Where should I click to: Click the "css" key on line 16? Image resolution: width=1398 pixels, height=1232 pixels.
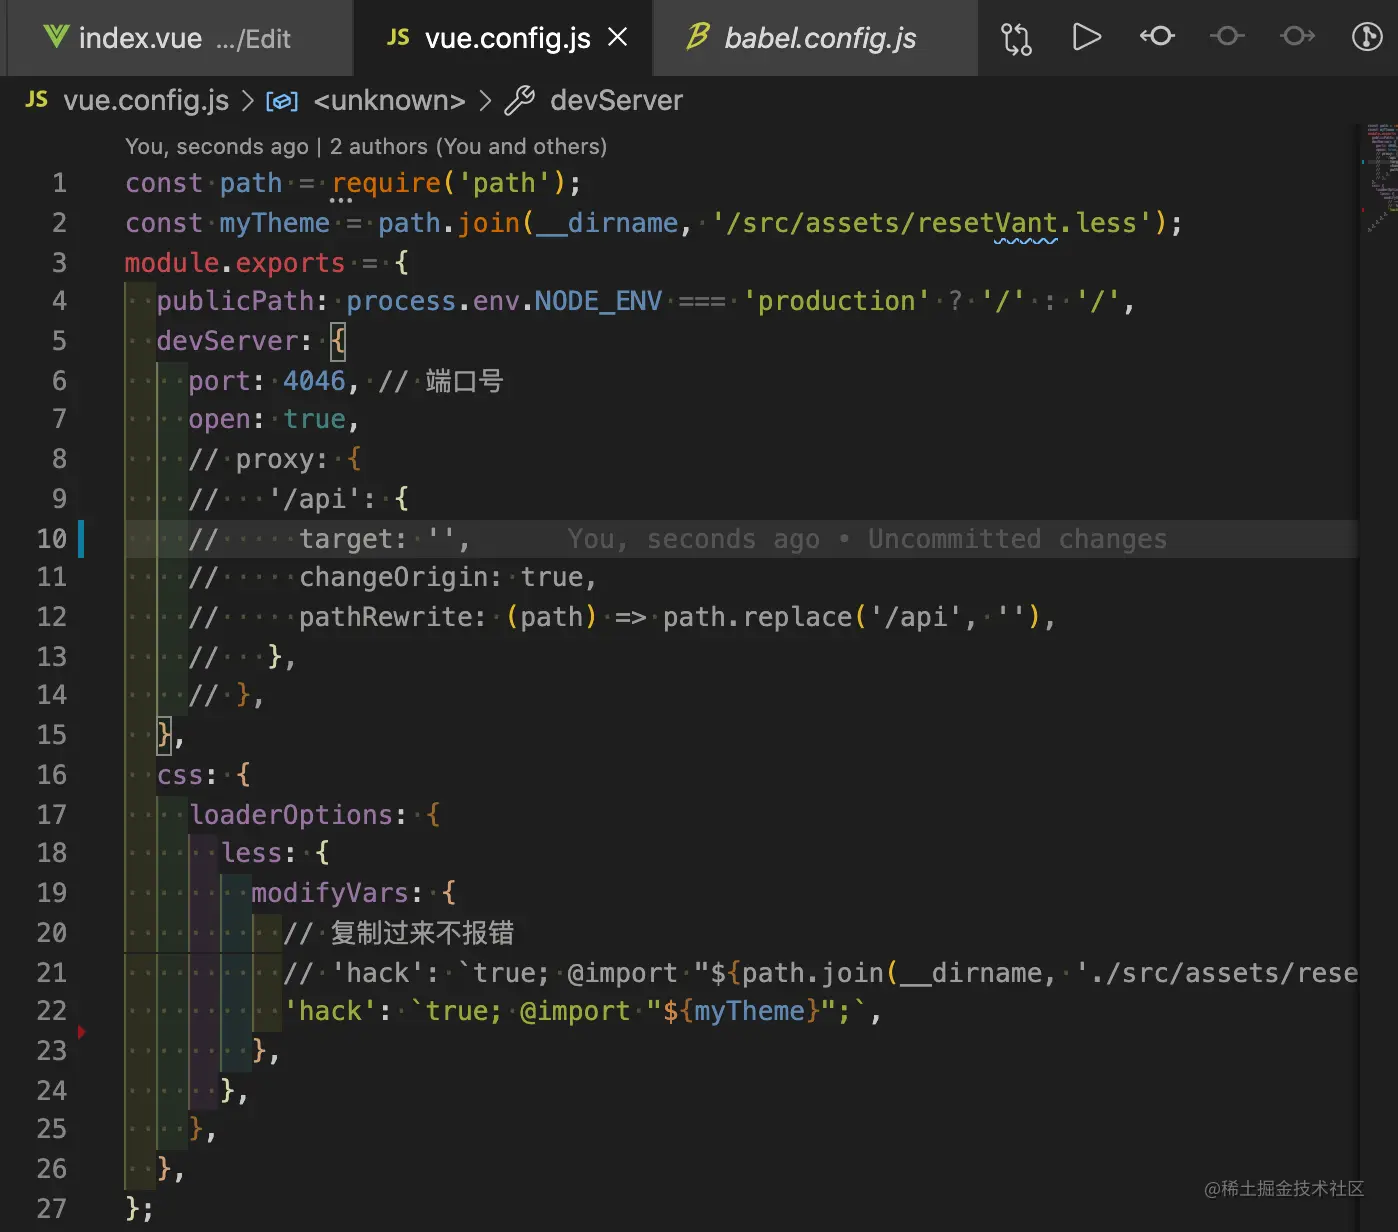(180, 775)
